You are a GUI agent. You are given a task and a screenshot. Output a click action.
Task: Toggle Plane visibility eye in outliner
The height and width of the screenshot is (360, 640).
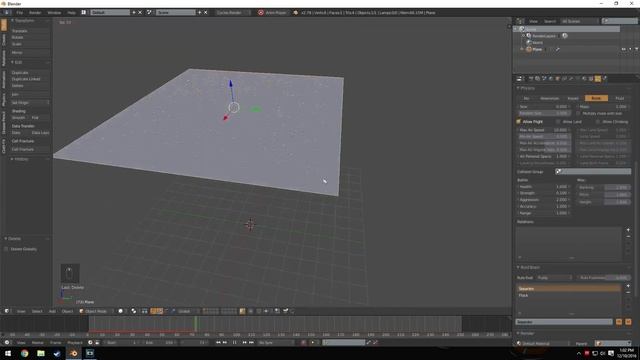click(x=623, y=49)
